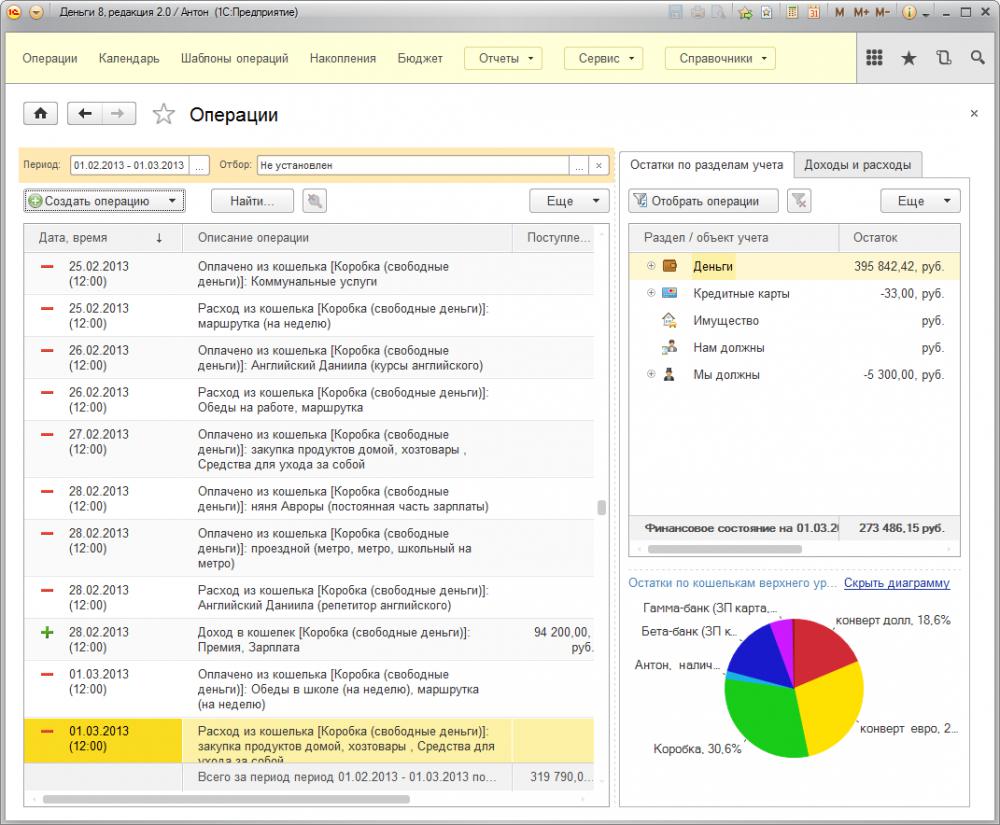Expand the Мы должны tree node
The height and width of the screenshot is (825, 1000).
coord(651,374)
